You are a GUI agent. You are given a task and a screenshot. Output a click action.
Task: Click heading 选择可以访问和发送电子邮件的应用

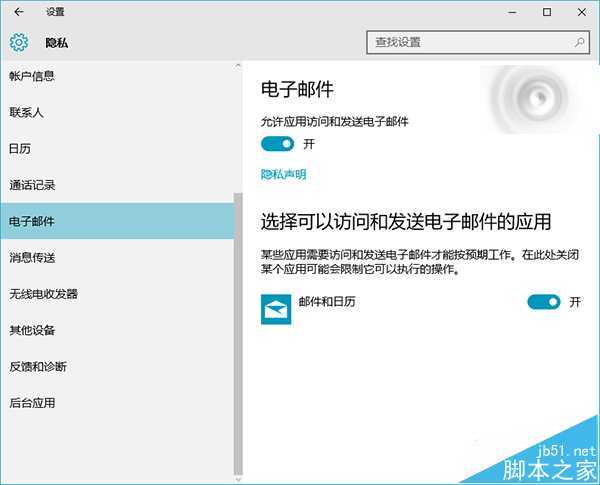click(x=406, y=222)
